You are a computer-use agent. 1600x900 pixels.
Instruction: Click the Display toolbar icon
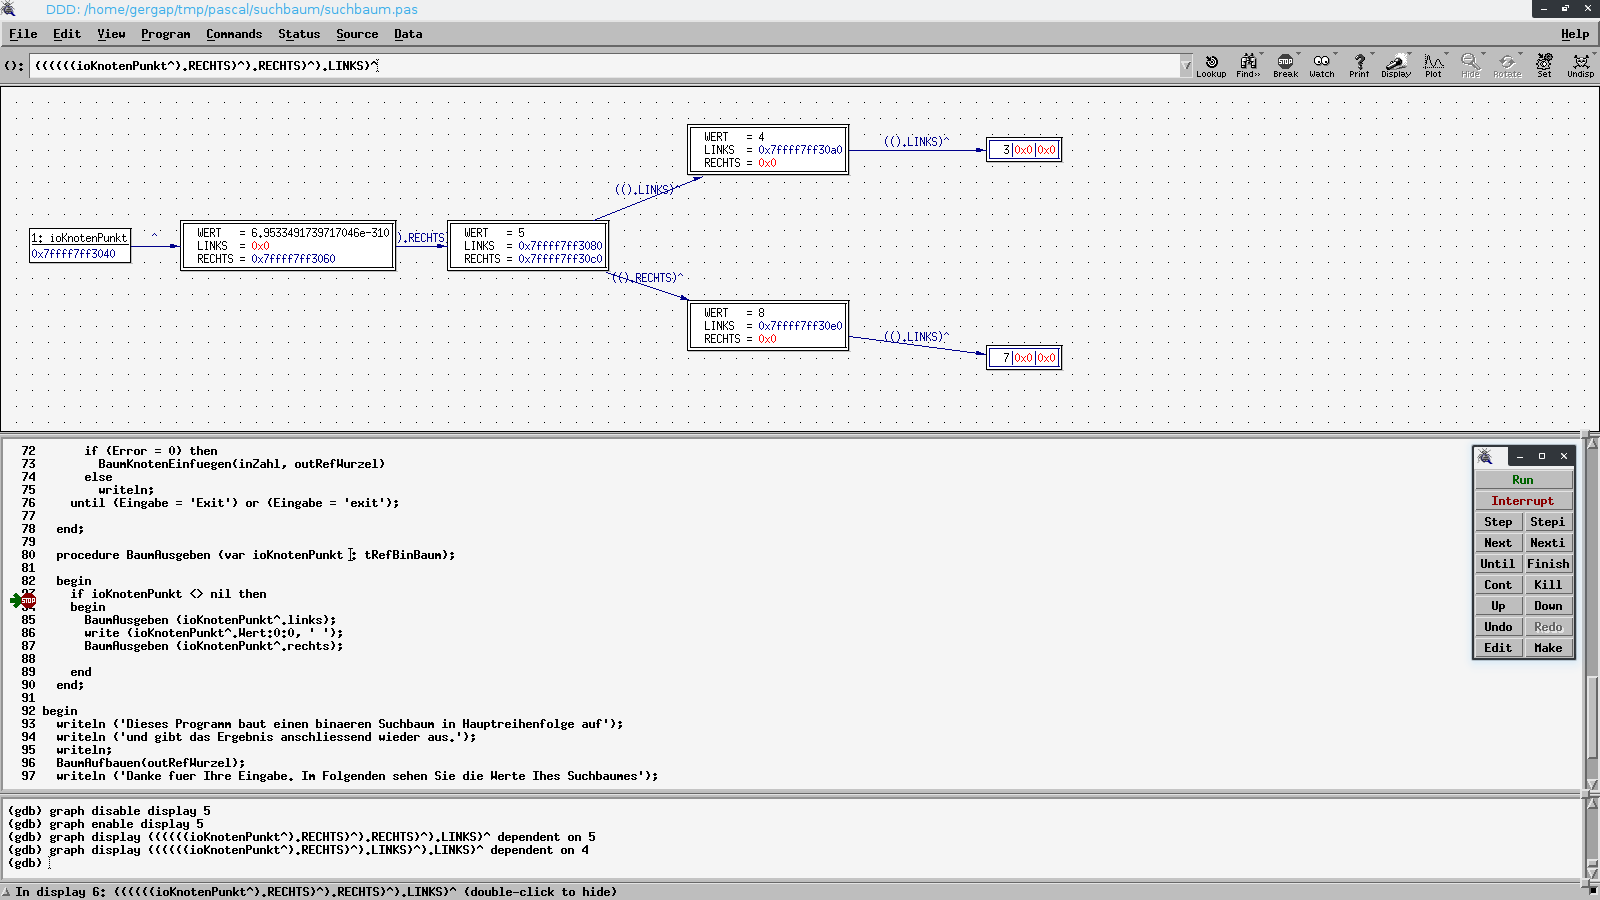[1396, 66]
